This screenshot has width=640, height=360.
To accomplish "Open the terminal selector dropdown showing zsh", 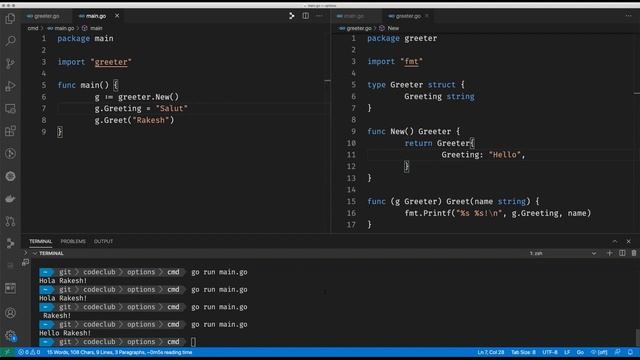I will pyautogui.click(x=562, y=253).
